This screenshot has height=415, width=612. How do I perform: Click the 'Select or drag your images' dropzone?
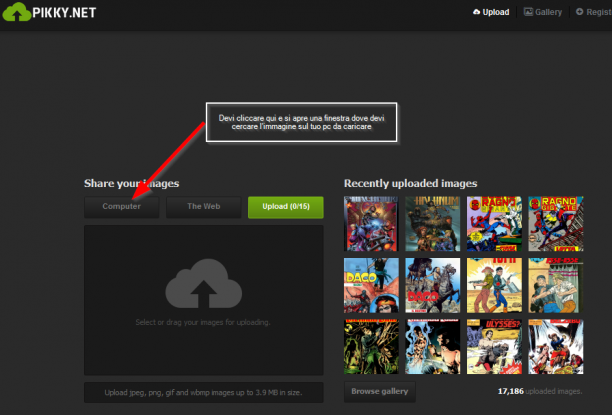pos(204,300)
